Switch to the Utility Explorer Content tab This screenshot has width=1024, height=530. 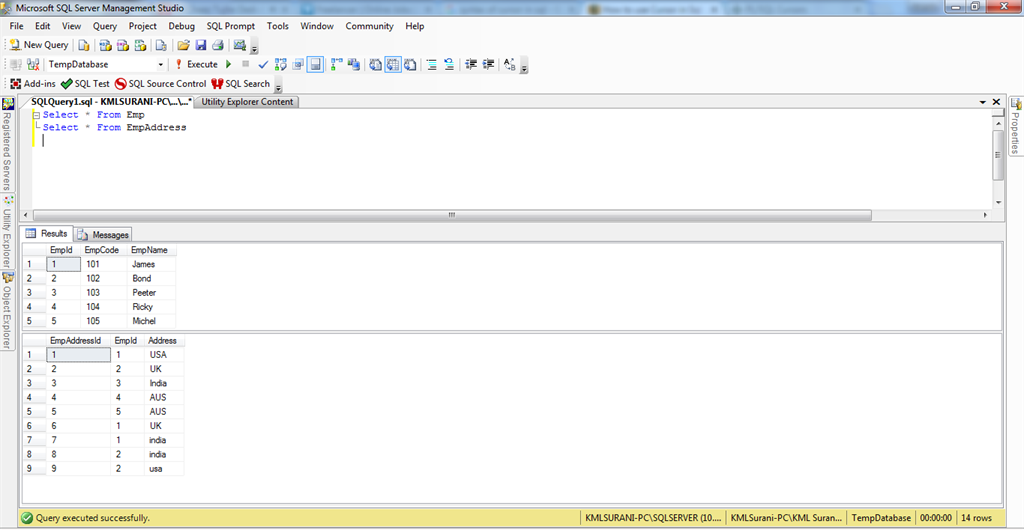point(247,102)
